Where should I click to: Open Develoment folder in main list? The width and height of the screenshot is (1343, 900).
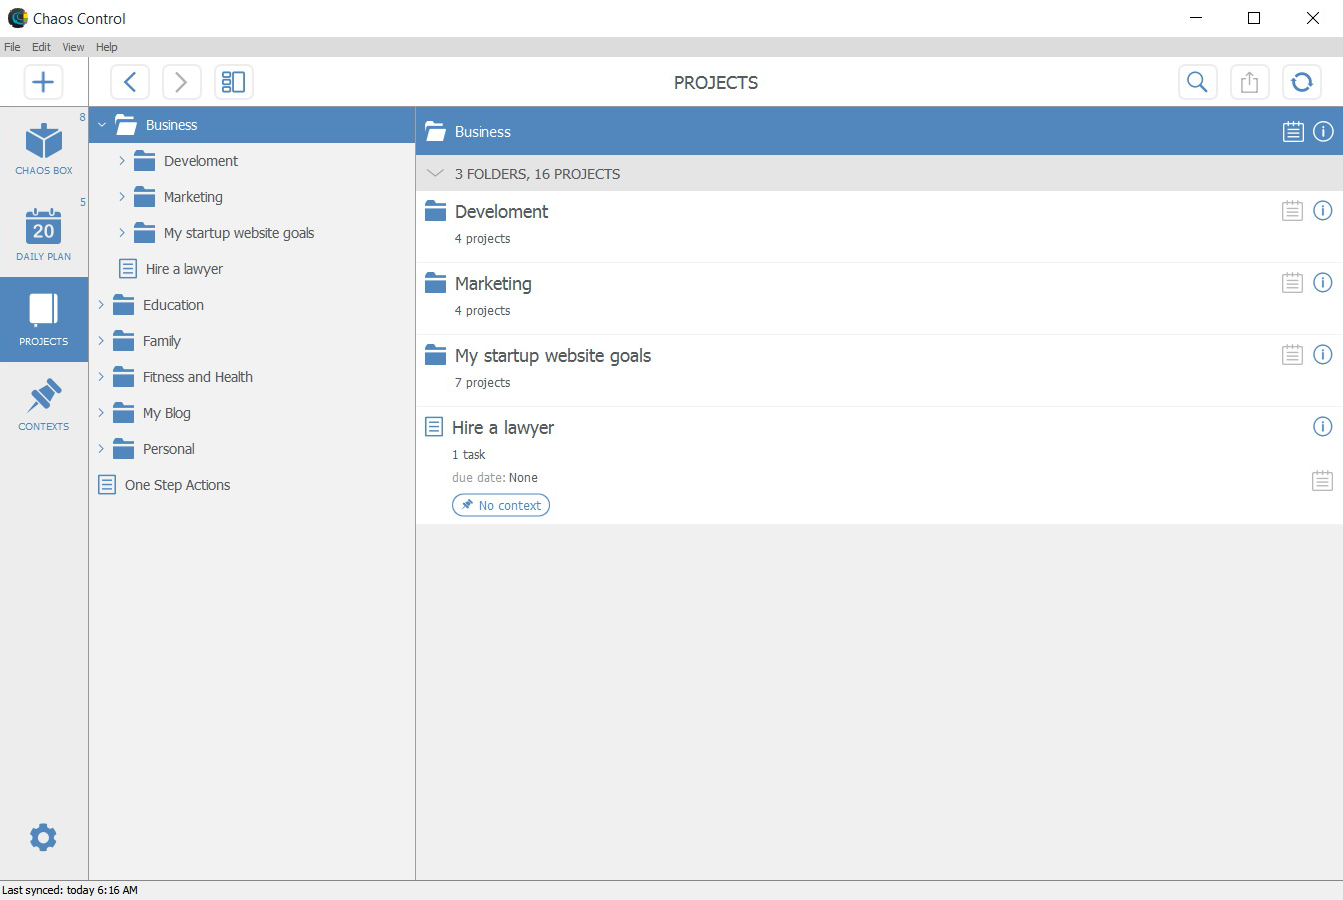click(879, 226)
